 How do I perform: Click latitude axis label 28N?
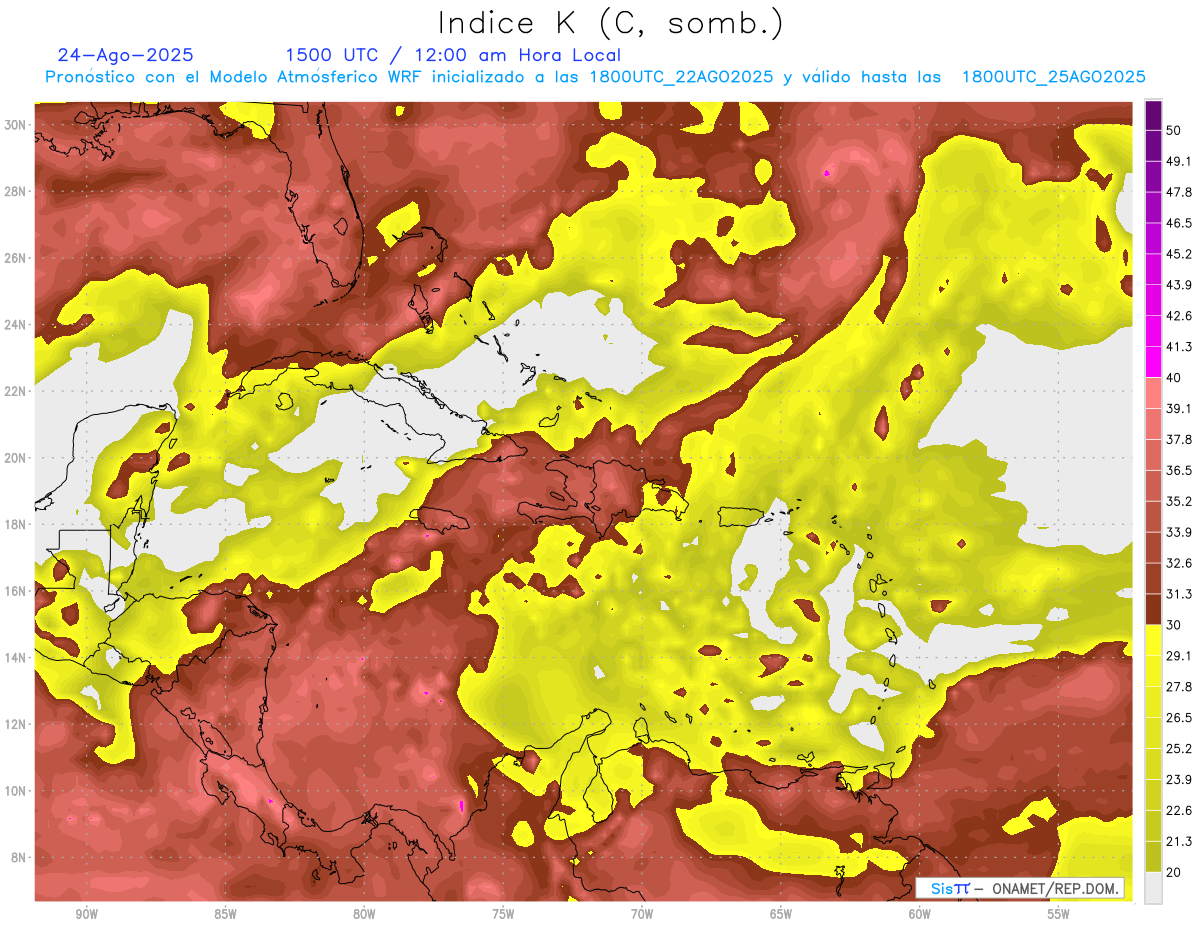(15, 191)
